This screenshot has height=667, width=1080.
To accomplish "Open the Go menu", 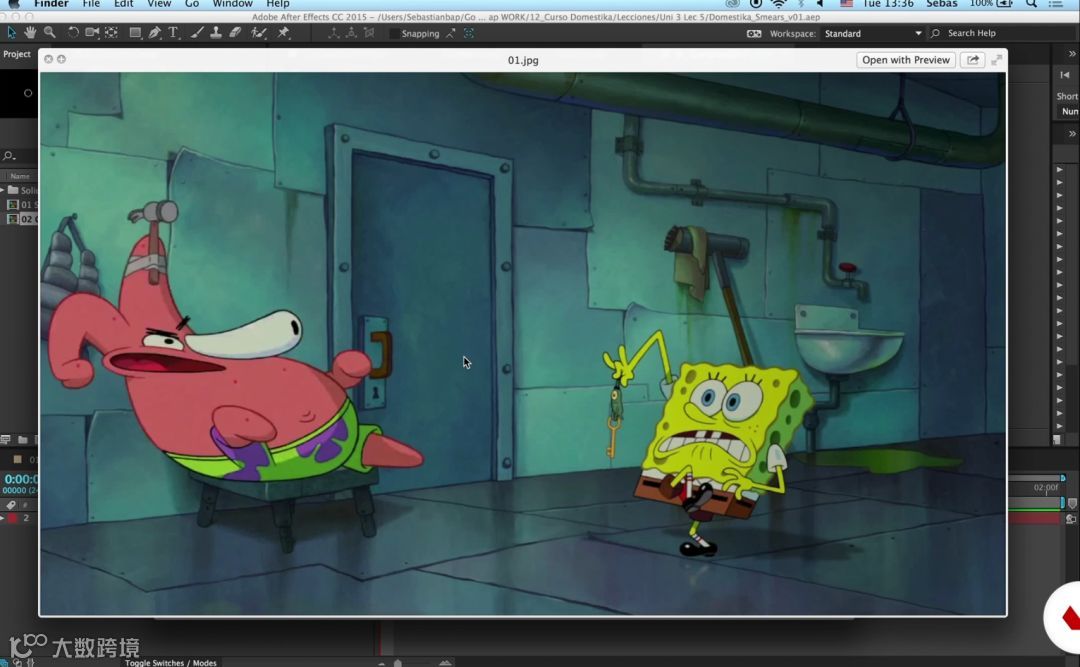I will pyautogui.click(x=192, y=4).
